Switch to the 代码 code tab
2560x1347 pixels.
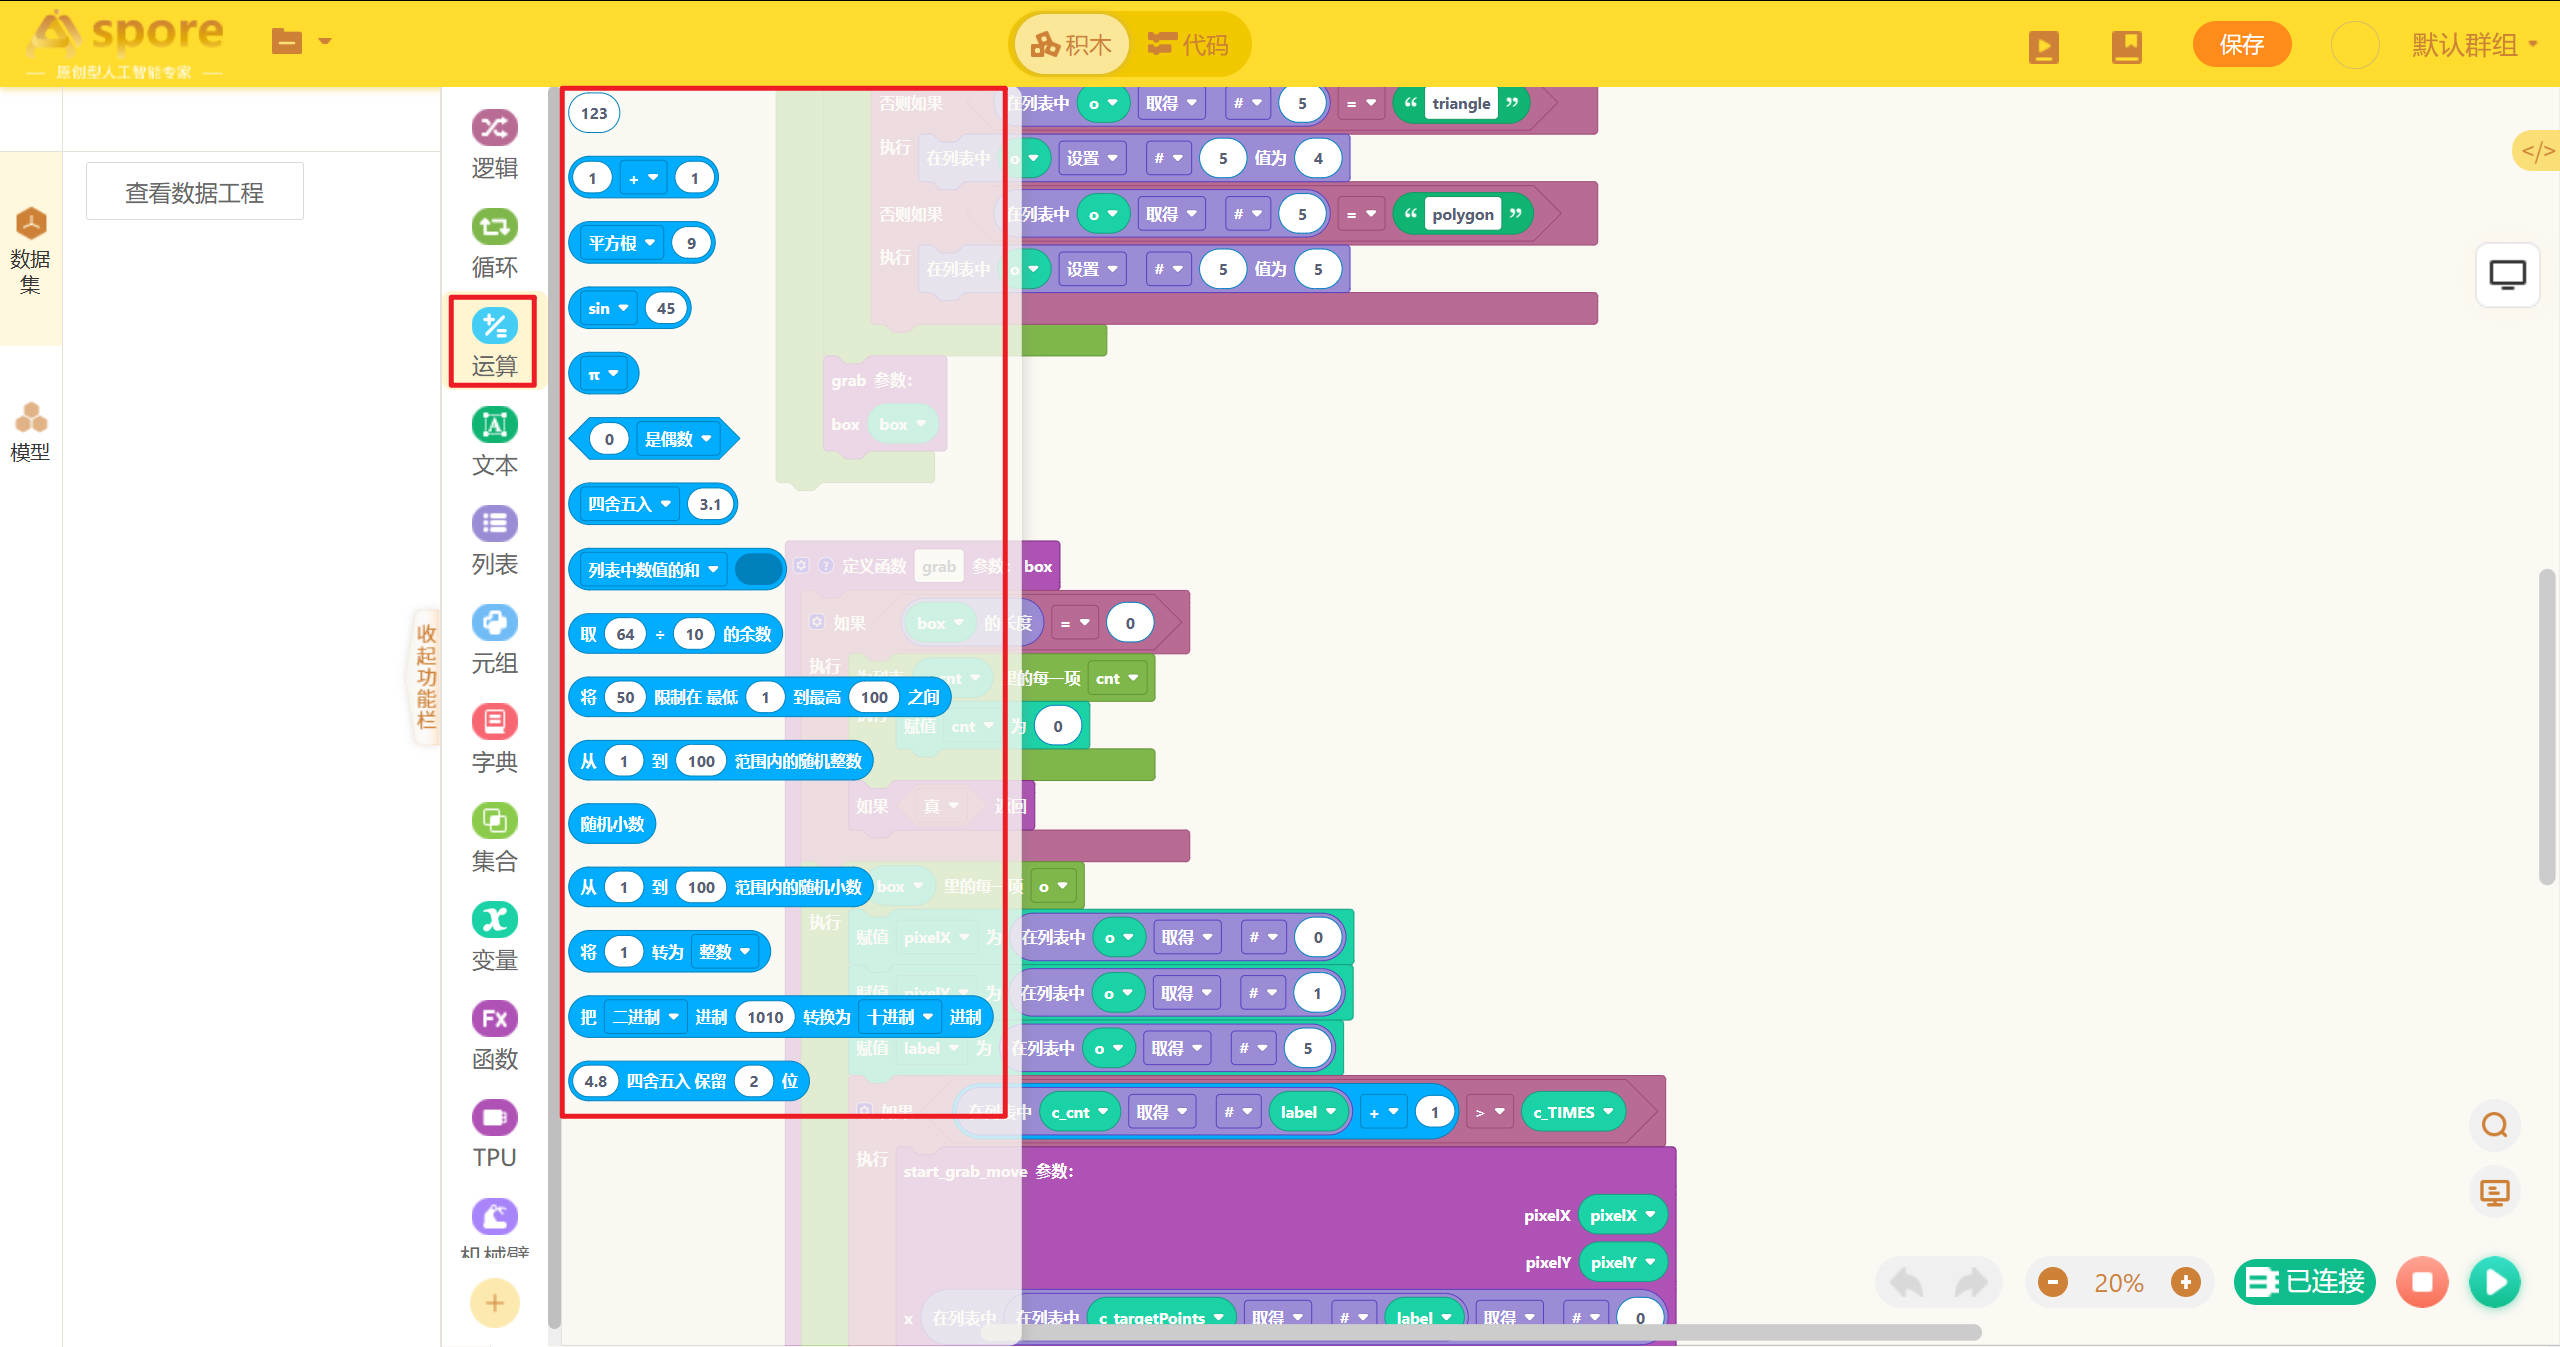[1188, 45]
